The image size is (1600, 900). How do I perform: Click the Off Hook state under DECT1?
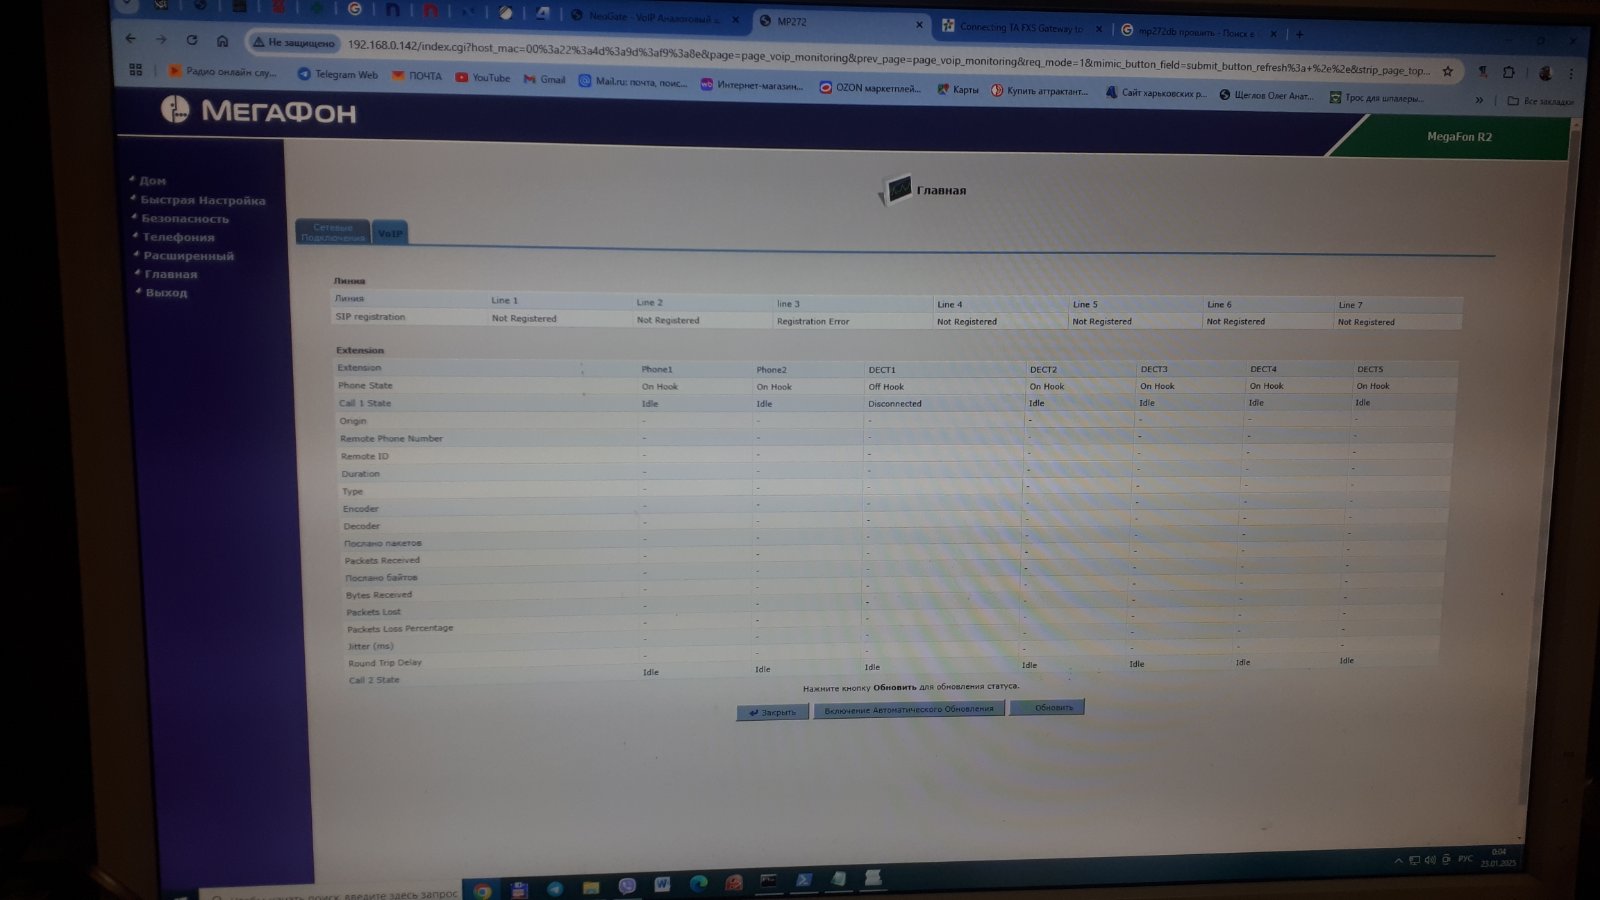pyautogui.click(x=886, y=386)
